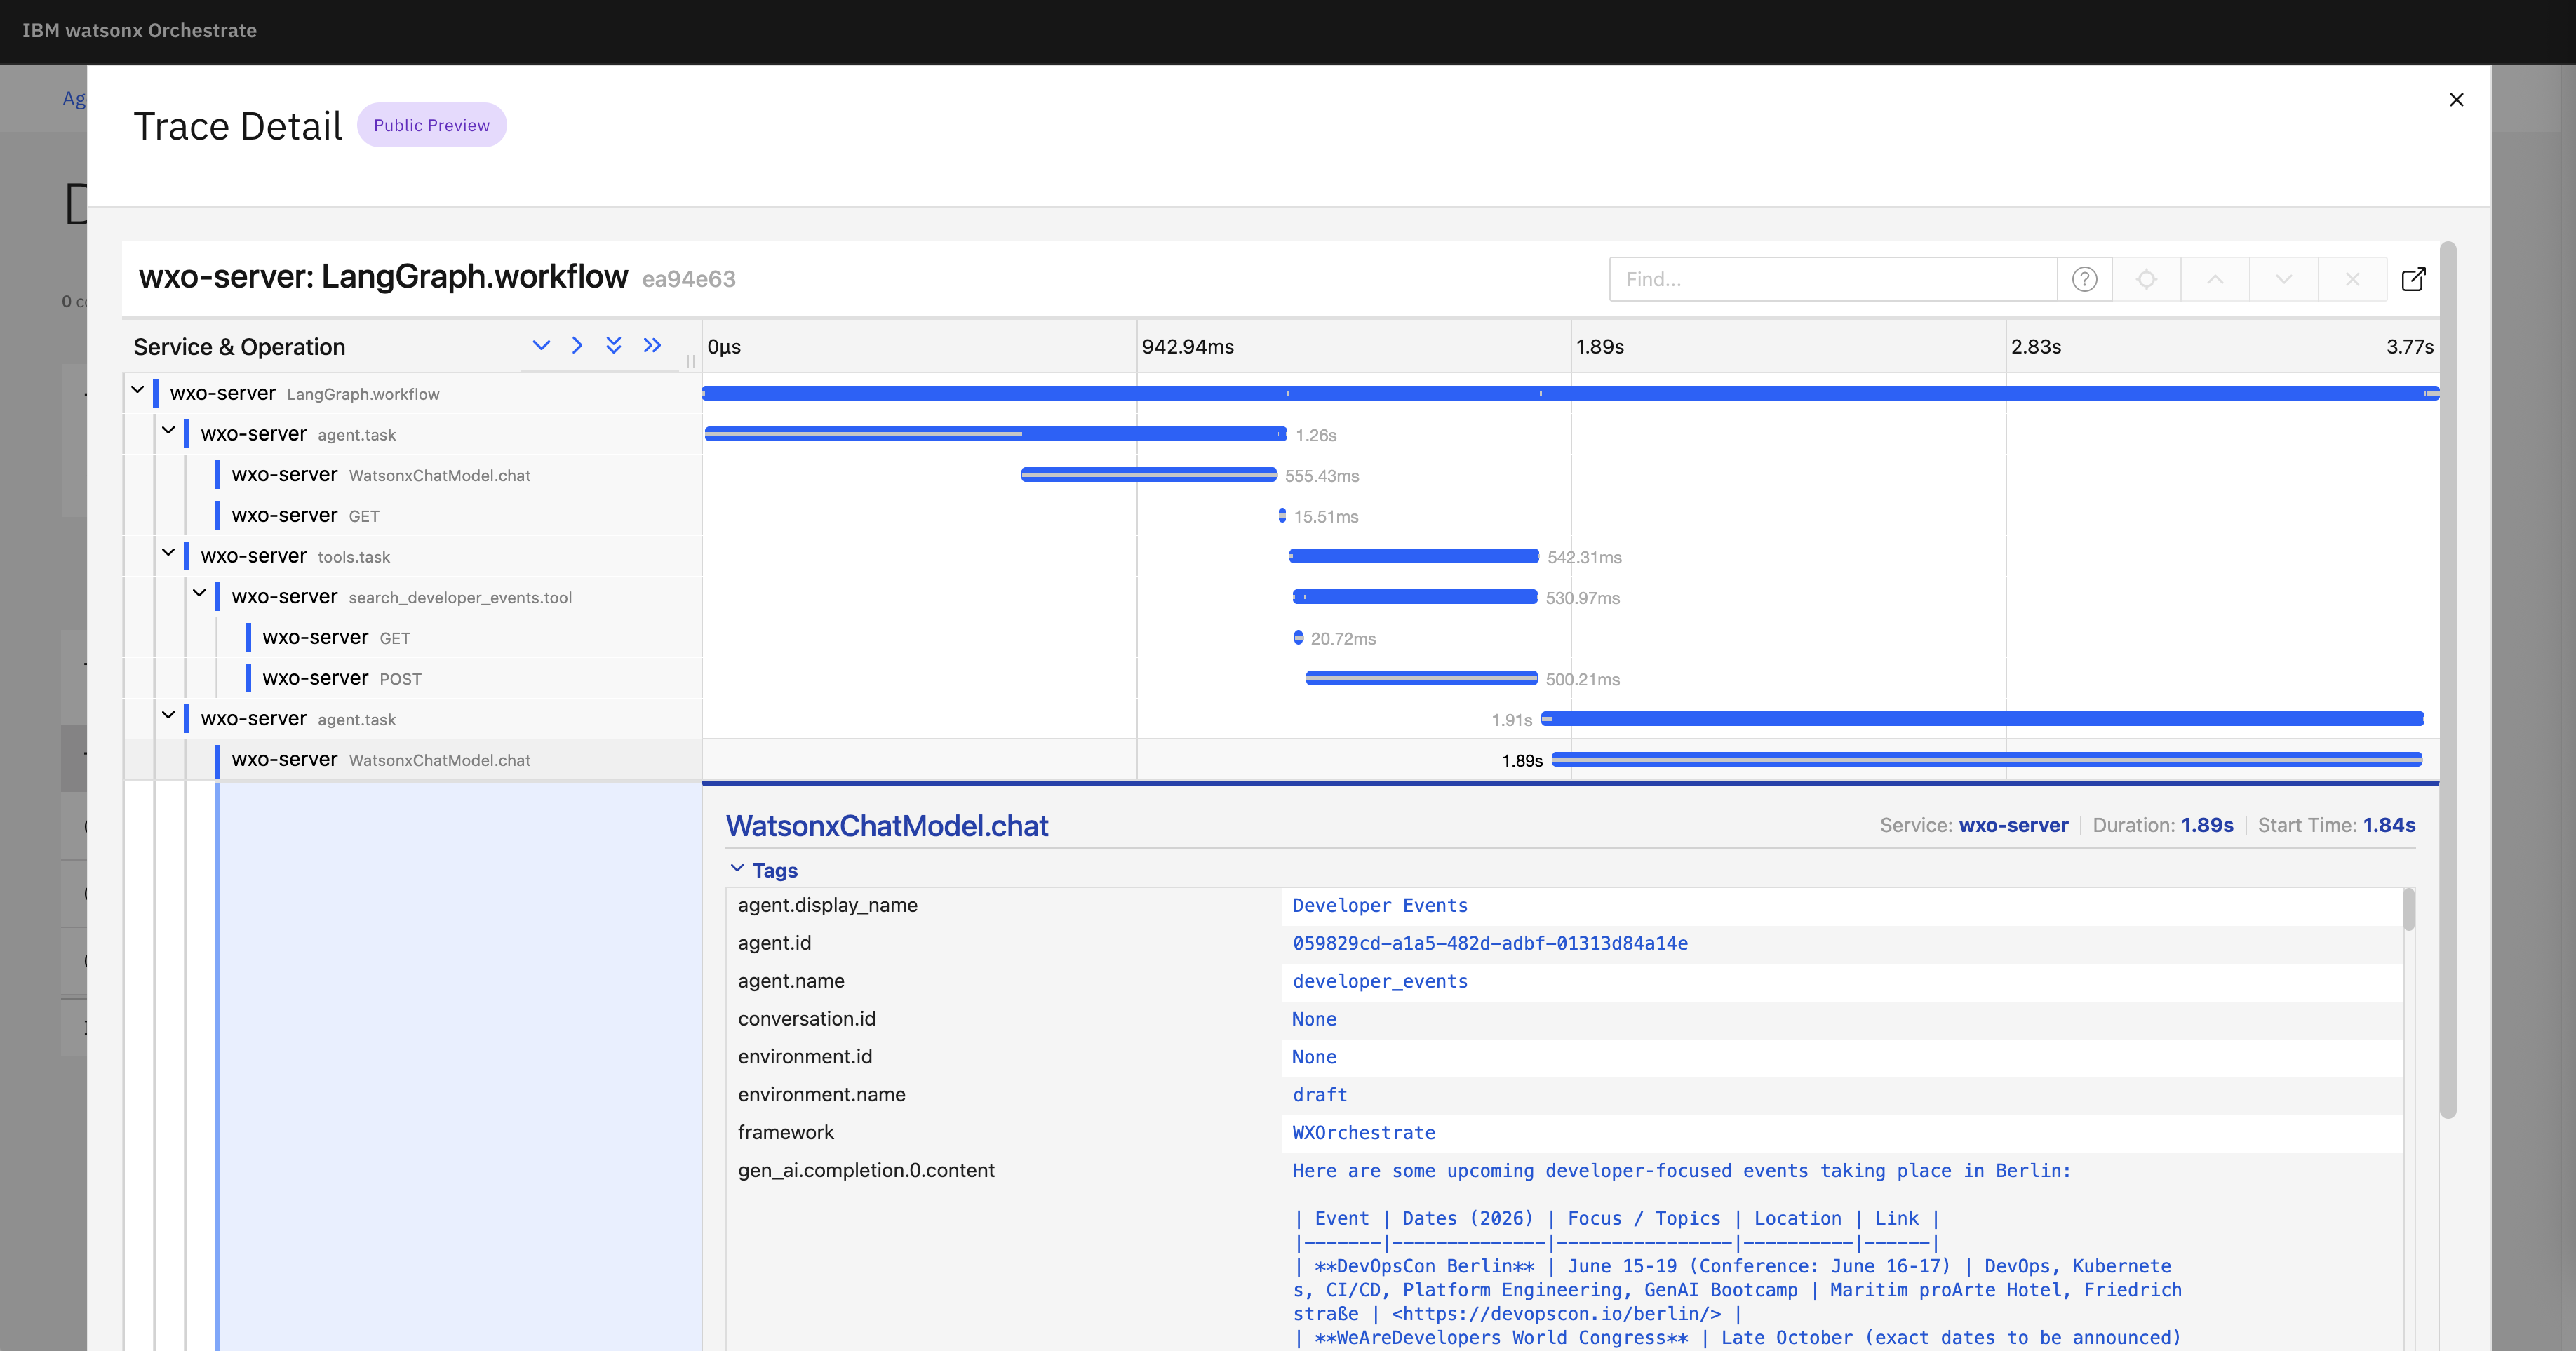This screenshot has height=1351, width=2576.
Task: Clear the find field with X icon
Action: coord(2352,279)
